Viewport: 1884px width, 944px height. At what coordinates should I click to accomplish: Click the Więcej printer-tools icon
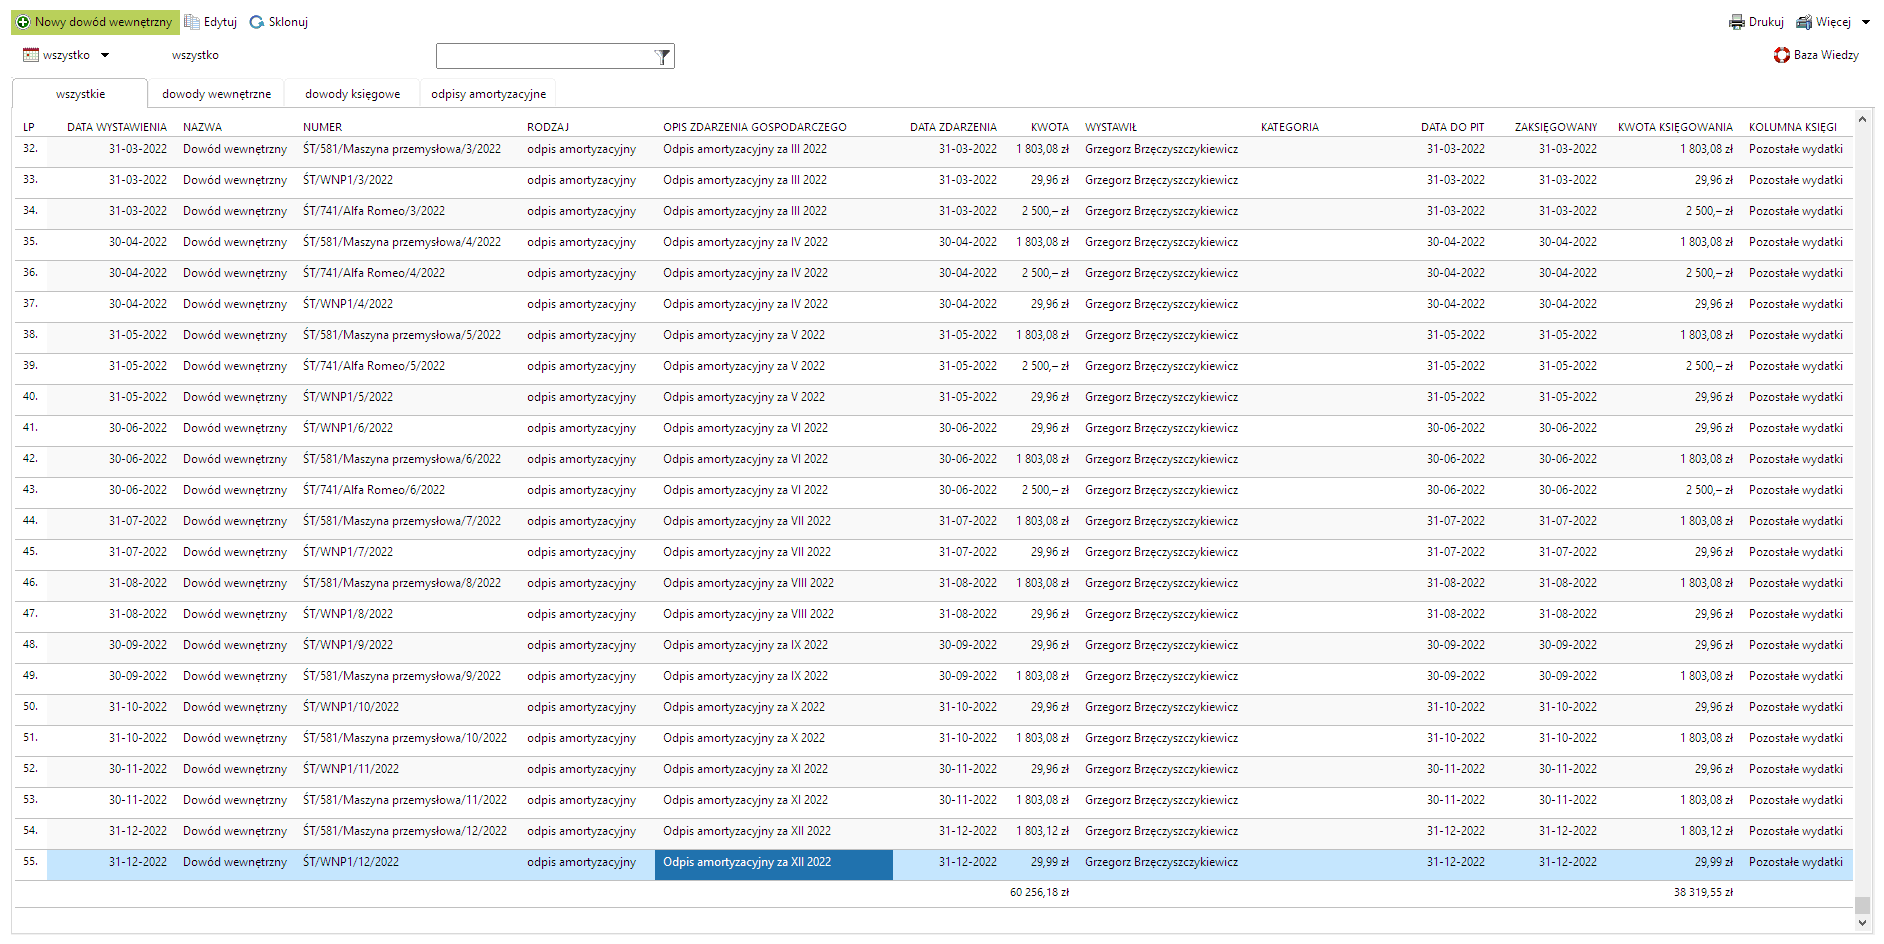tap(1804, 22)
